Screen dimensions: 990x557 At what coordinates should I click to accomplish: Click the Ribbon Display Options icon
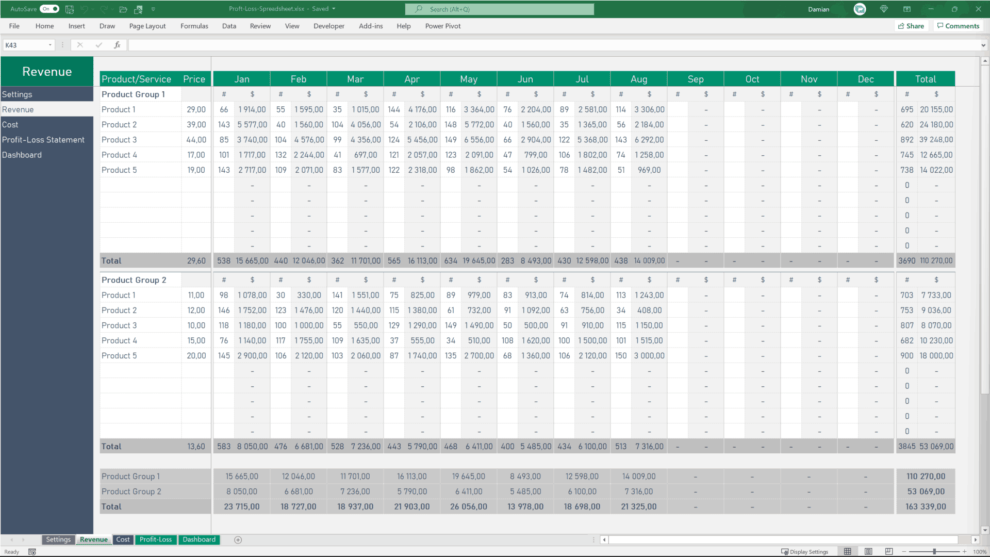tap(907, 9)
